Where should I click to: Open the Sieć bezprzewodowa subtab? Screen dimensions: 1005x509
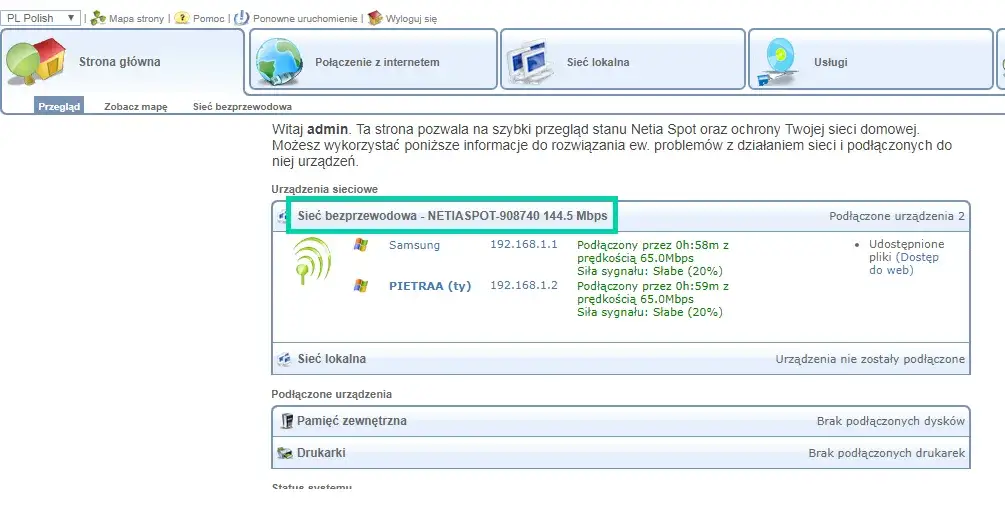point(242,107)
